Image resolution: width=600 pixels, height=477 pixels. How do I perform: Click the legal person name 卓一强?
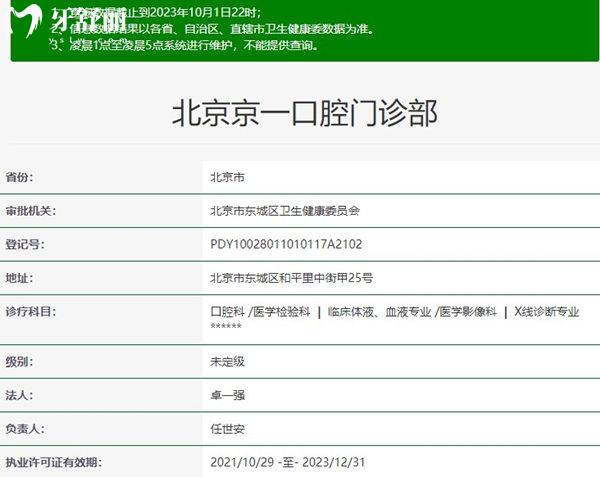[x=227, y=395]
